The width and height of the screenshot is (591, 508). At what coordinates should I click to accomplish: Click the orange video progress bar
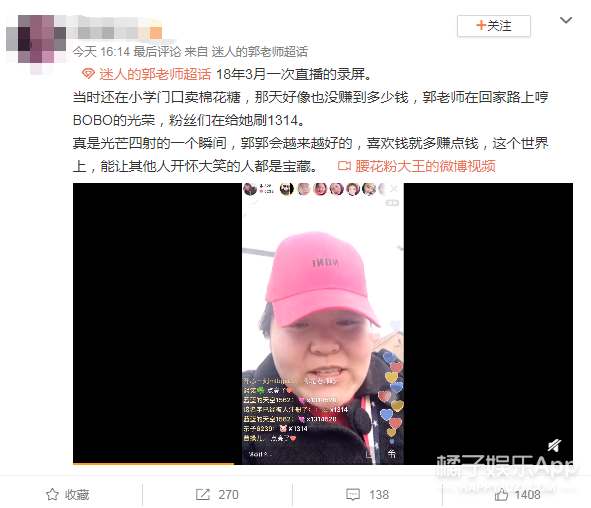coord(153,464)
